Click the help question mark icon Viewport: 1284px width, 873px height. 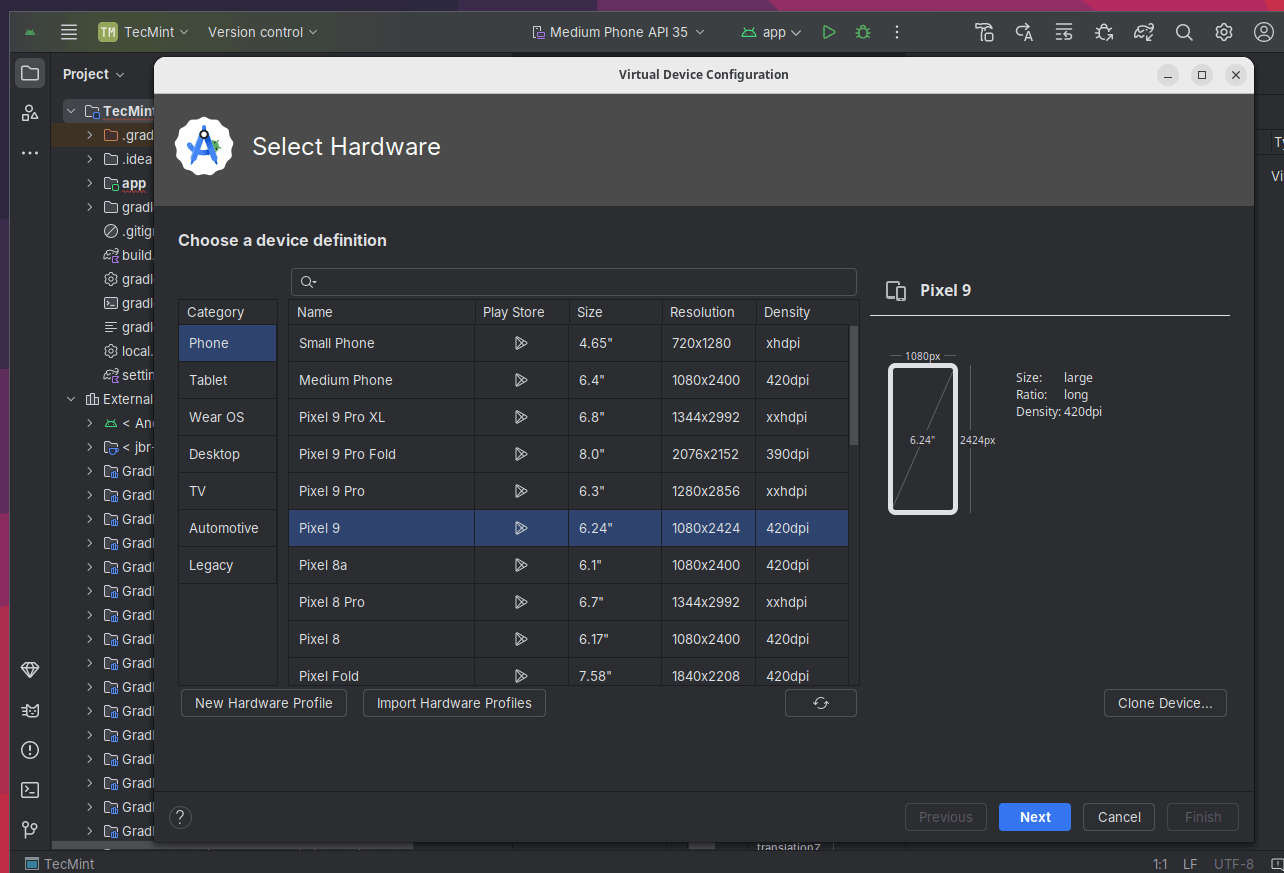(180, 817)
